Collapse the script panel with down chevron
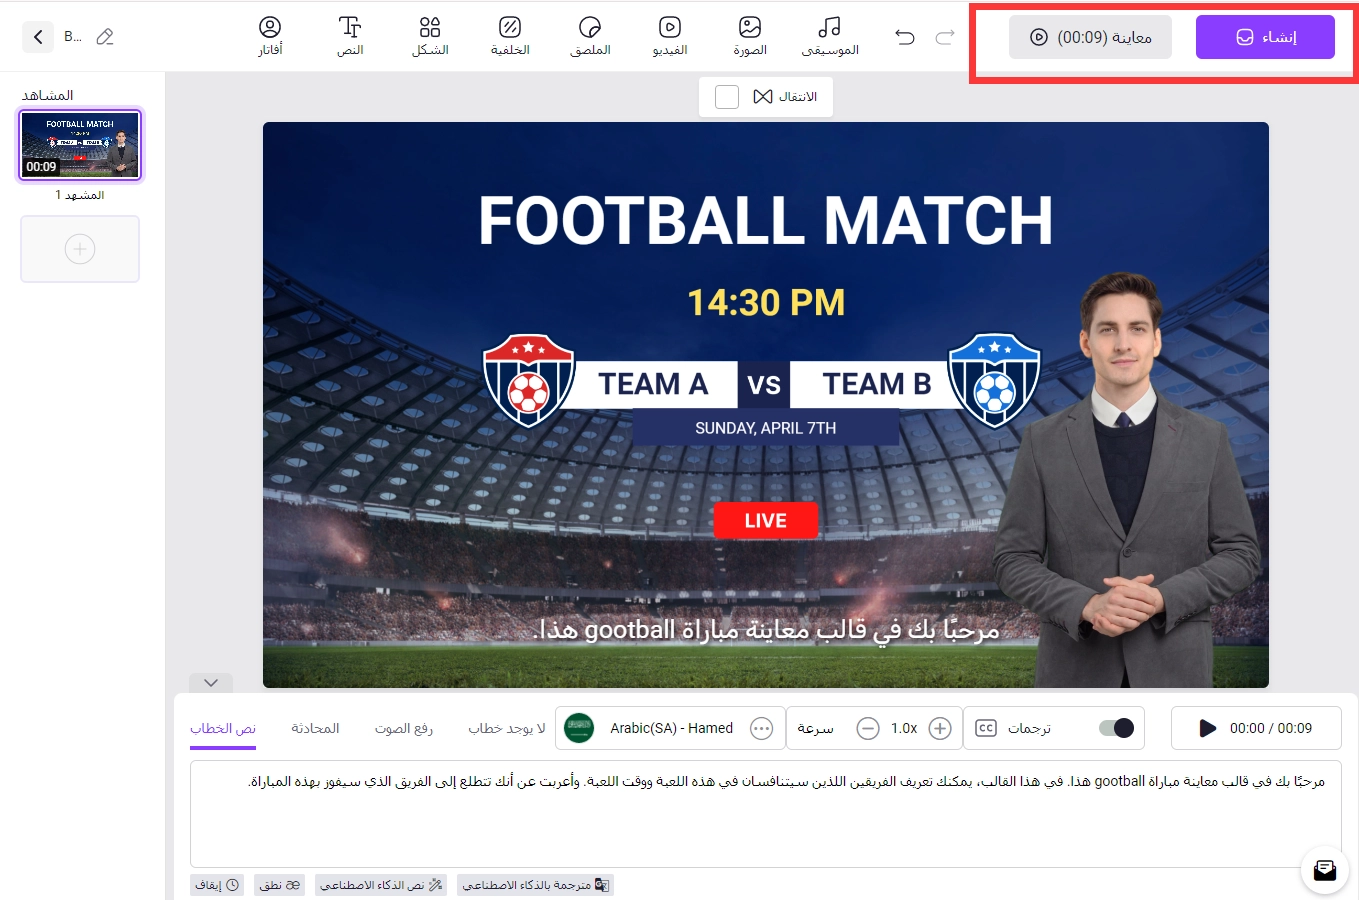Screen dimensions: 1359x900 pos(211,683)
